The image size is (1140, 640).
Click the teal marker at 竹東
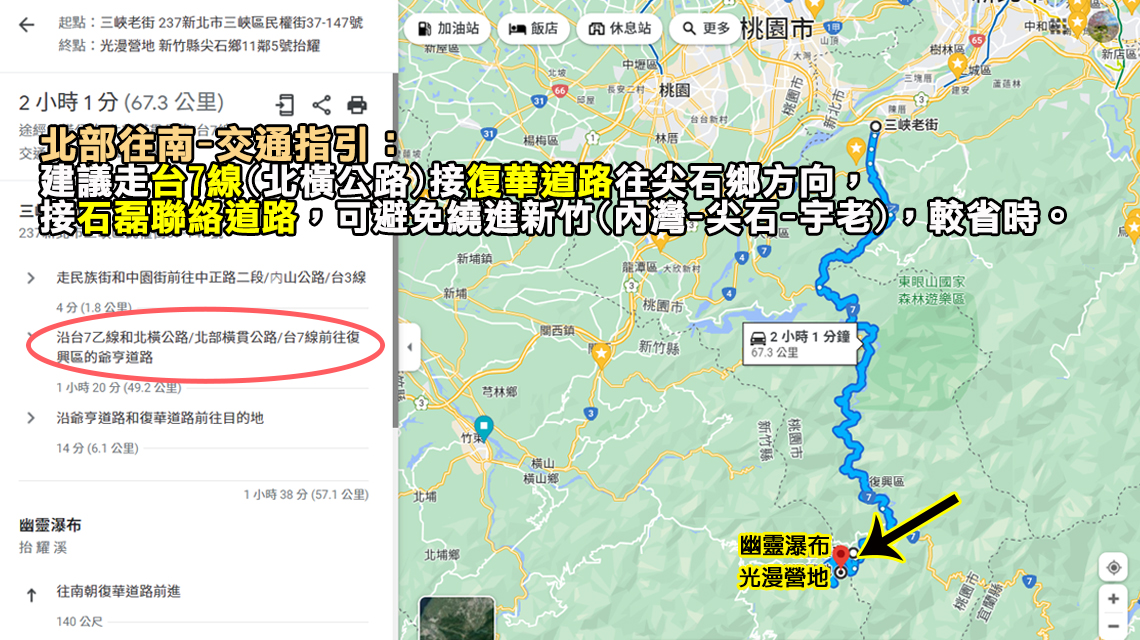[x=484, y=425]
